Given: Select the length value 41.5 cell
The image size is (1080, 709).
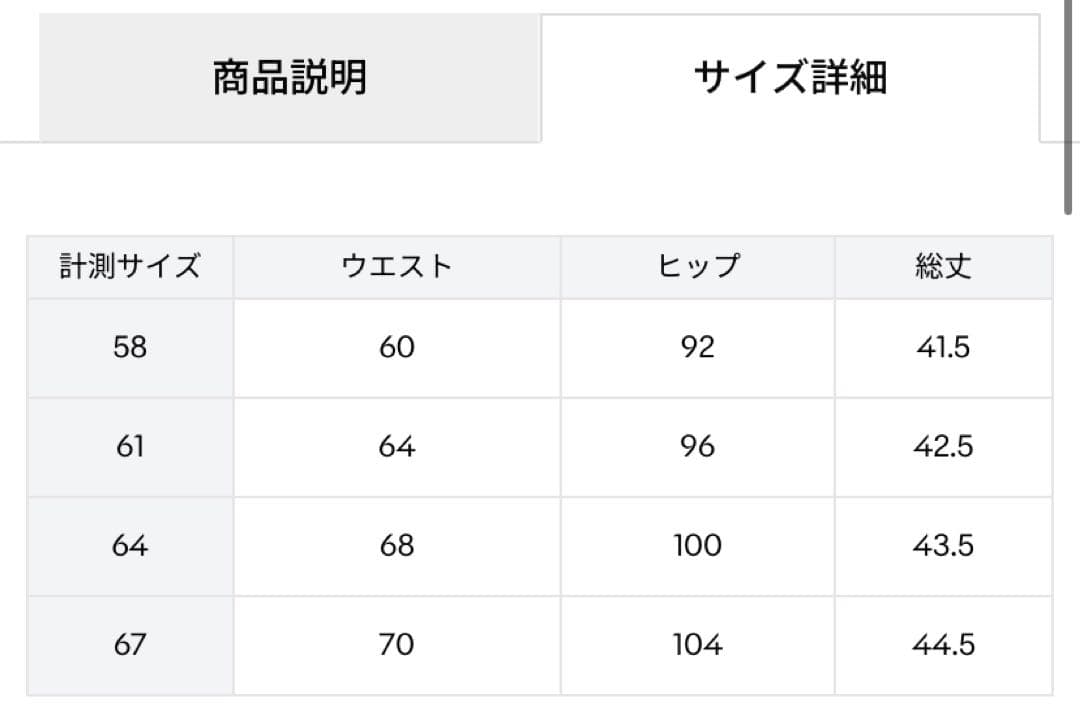Looking at the screenshot, I should click(944, 347).
